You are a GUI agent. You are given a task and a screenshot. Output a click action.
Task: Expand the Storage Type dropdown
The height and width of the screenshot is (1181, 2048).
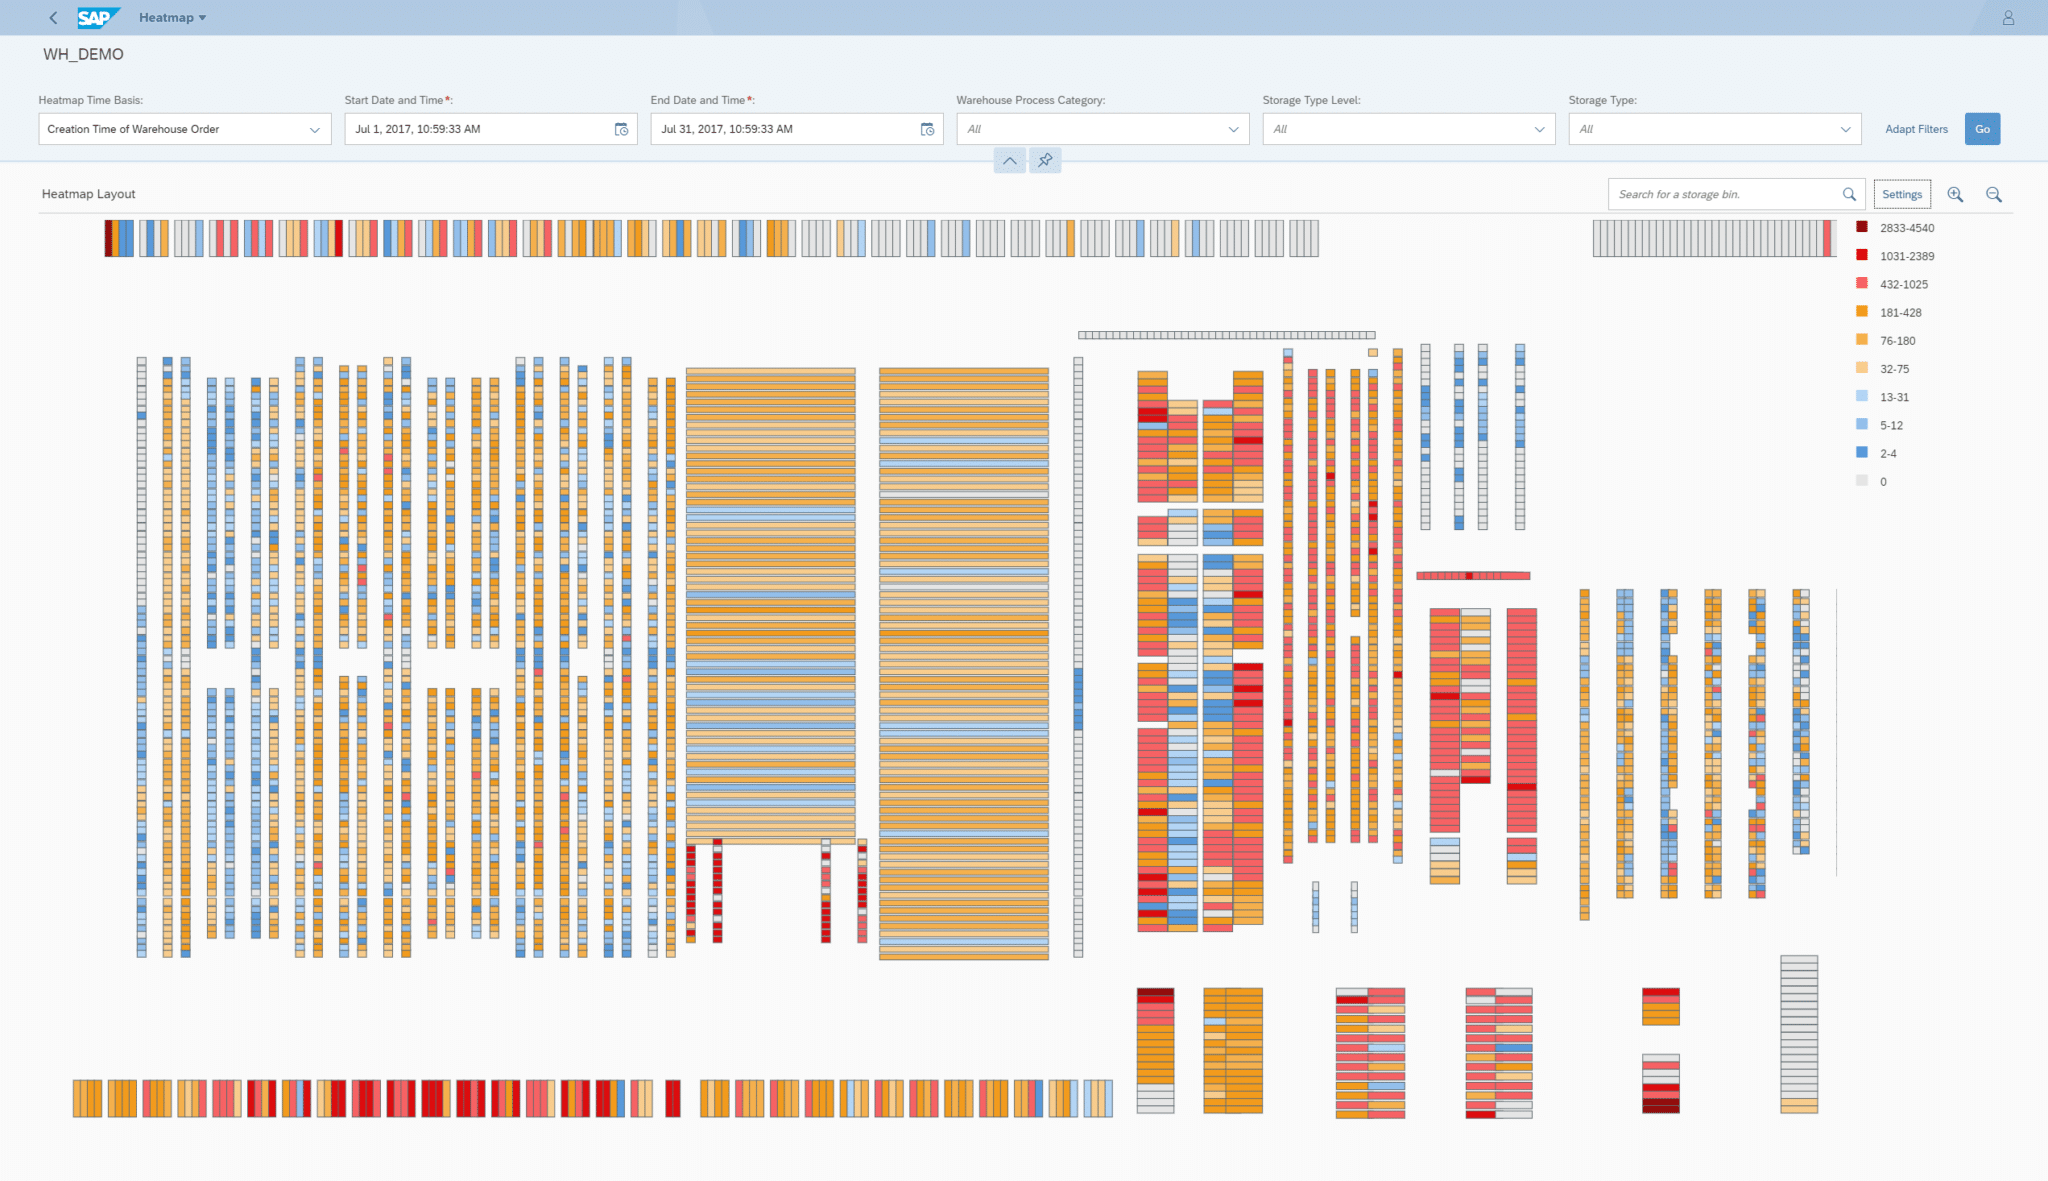point(1845,129)
